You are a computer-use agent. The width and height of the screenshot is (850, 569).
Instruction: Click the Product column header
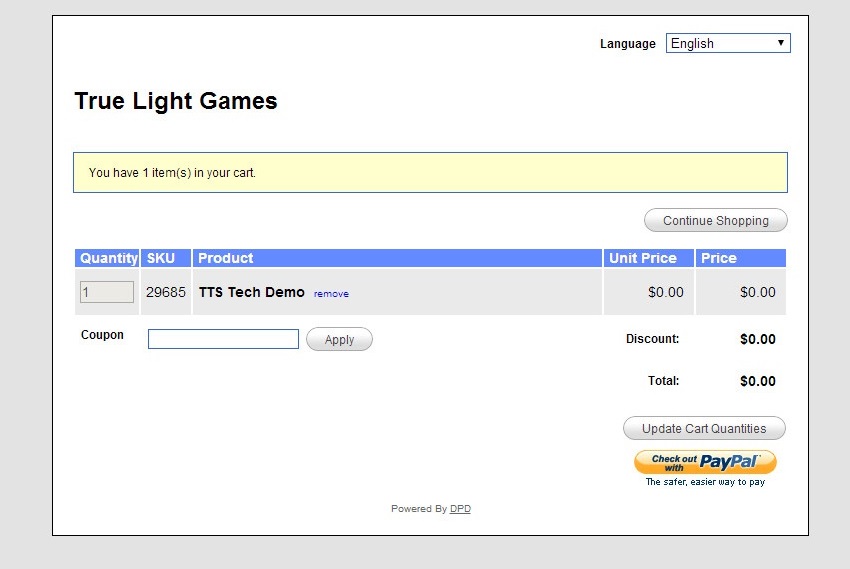(226, 258)
